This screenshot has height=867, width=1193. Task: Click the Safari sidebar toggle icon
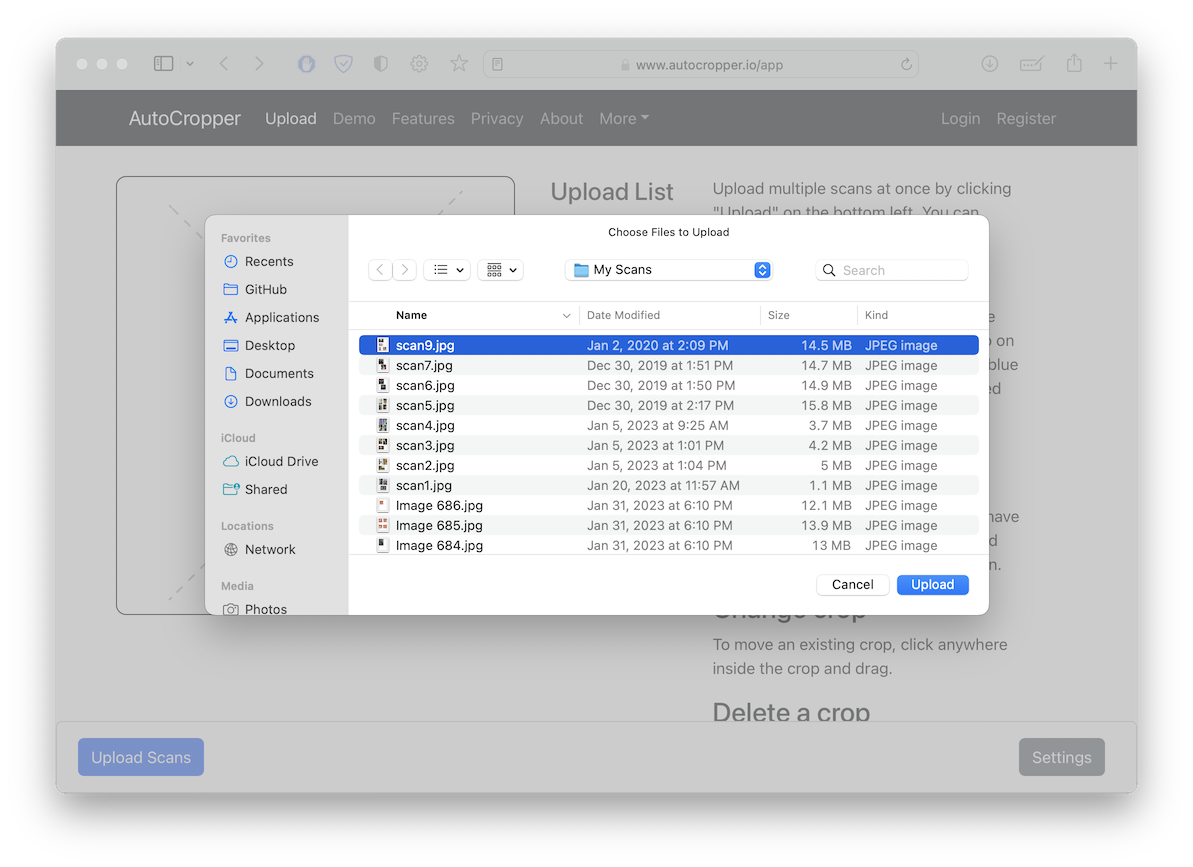(164, 64)
